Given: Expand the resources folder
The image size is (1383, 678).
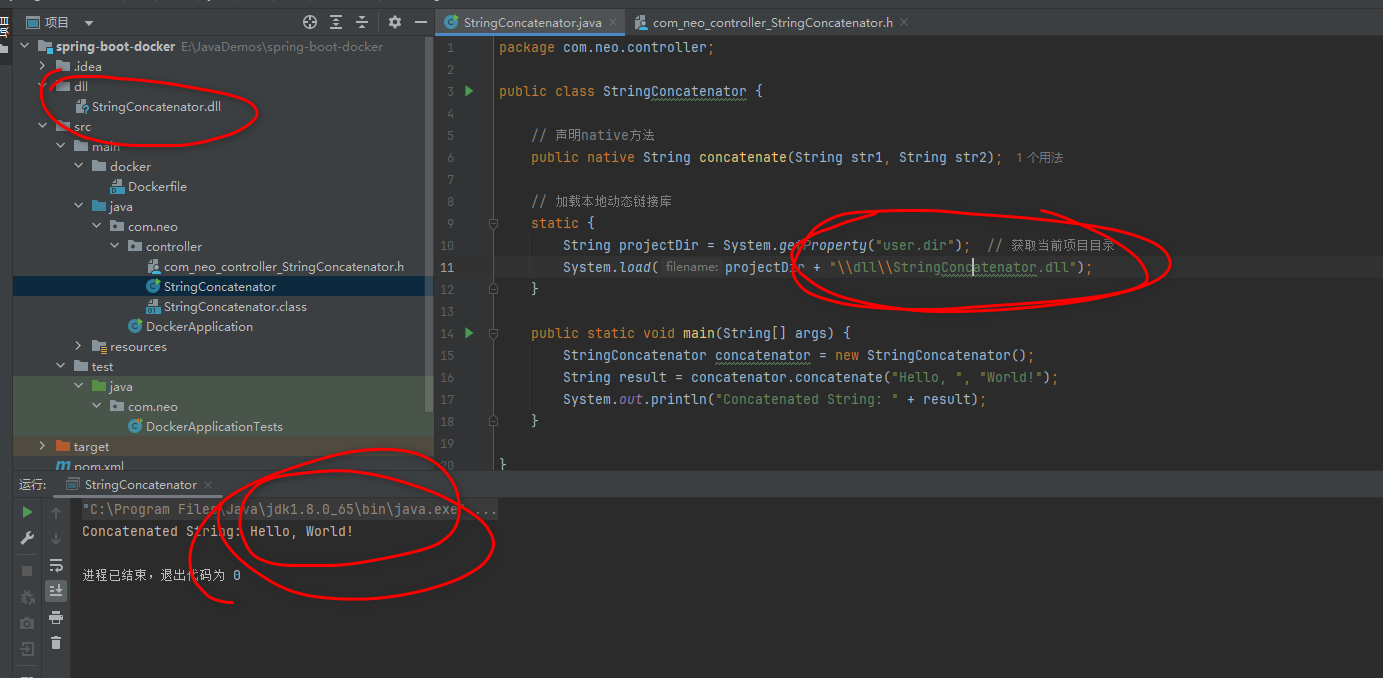Looking at the screenshot, I should tap(79, 346).
